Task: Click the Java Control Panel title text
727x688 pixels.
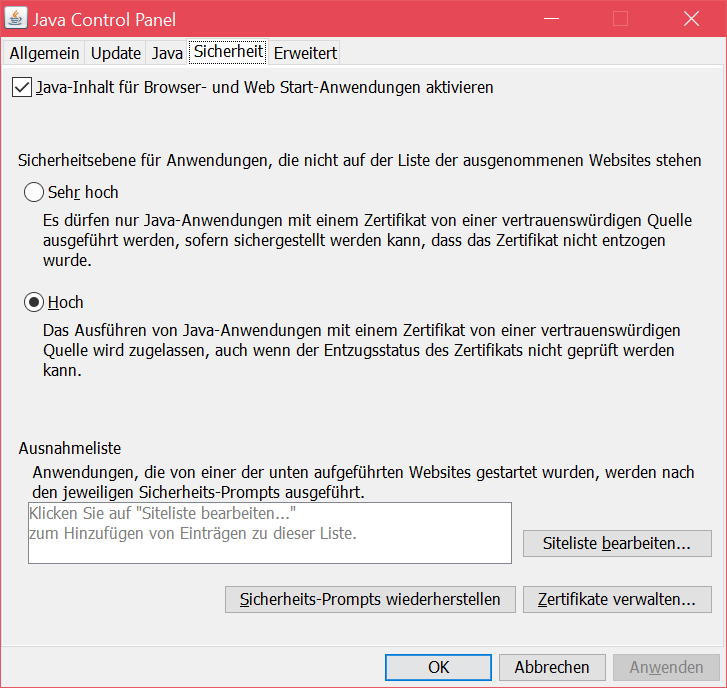Action: tap(104, 20)
